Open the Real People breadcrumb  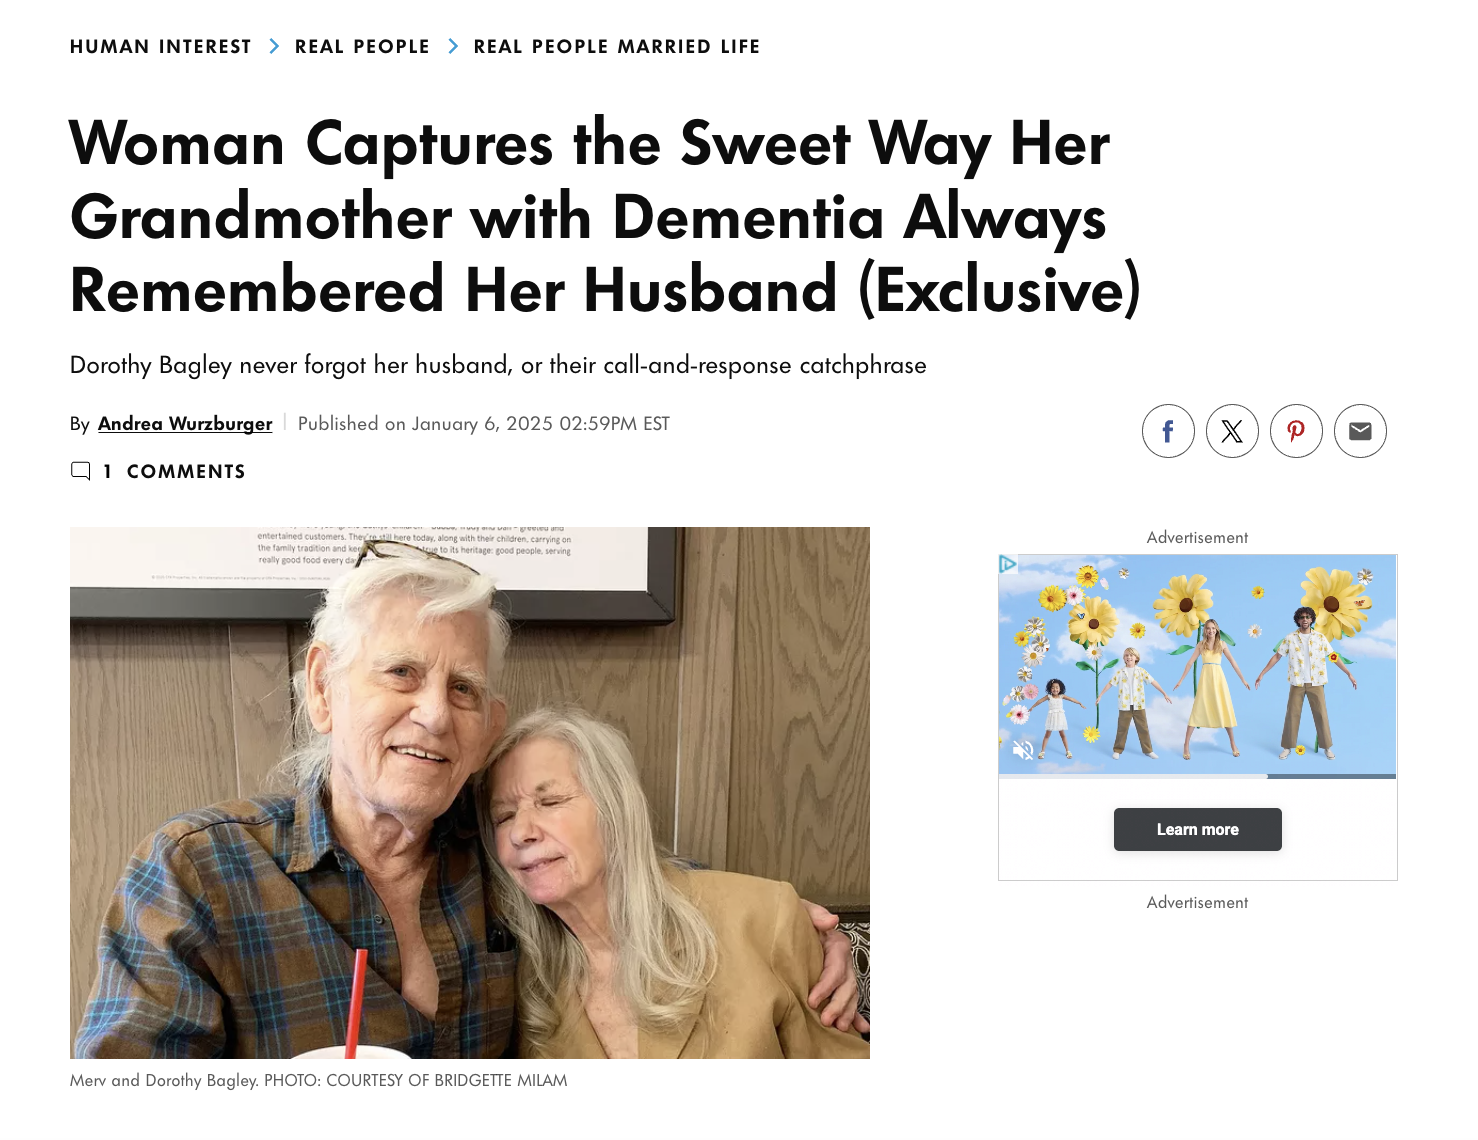pyautogui.click(x=362, y=47)
